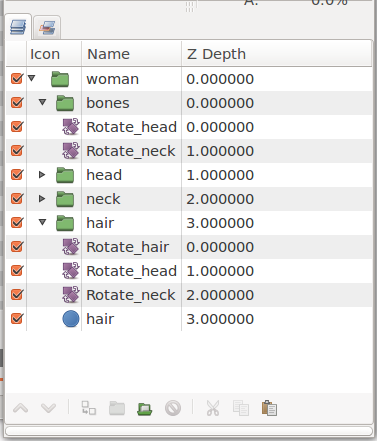Screen dimensions: 377x441
Task: Click the grey group layer folder button
Action: 117,408
